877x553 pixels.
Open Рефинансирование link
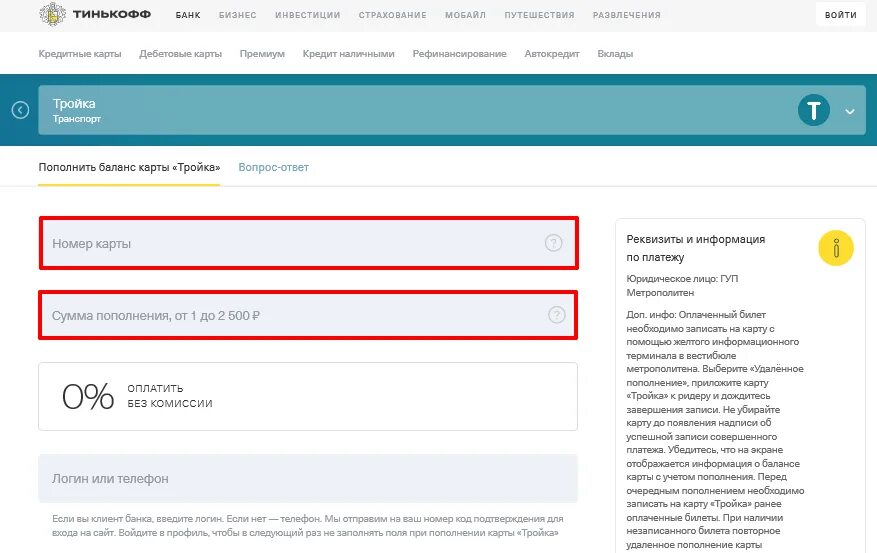coord(460,54)
